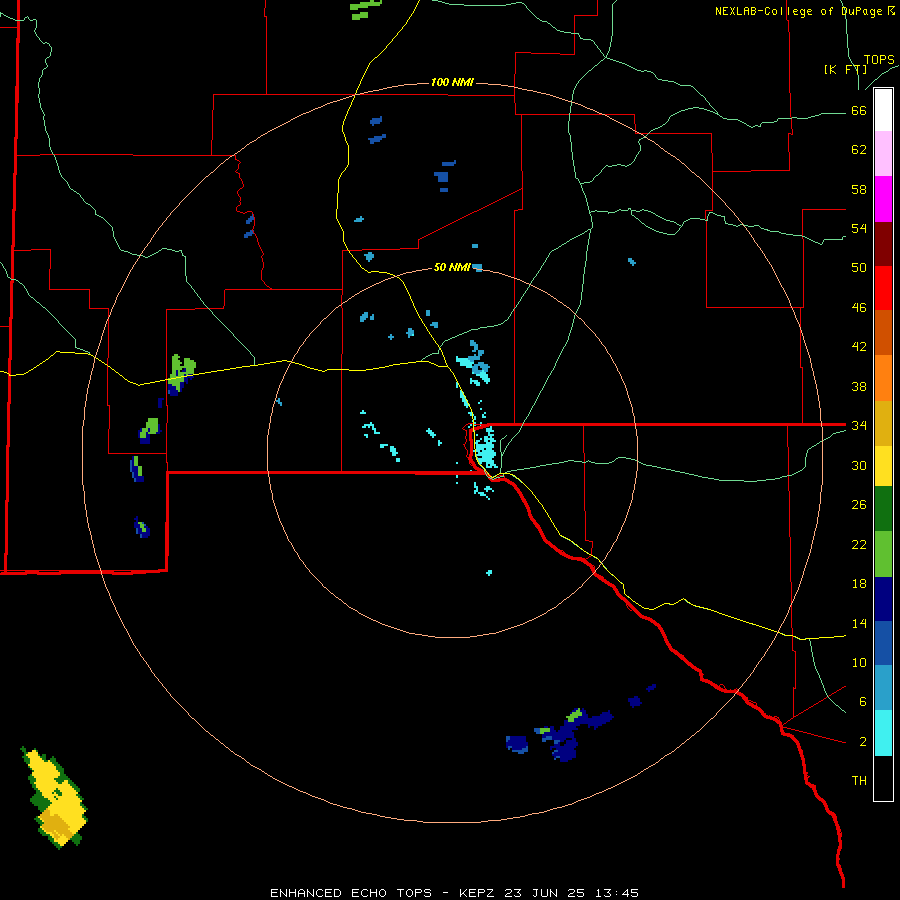Pick the light orange legend swatch

(883, 378)
